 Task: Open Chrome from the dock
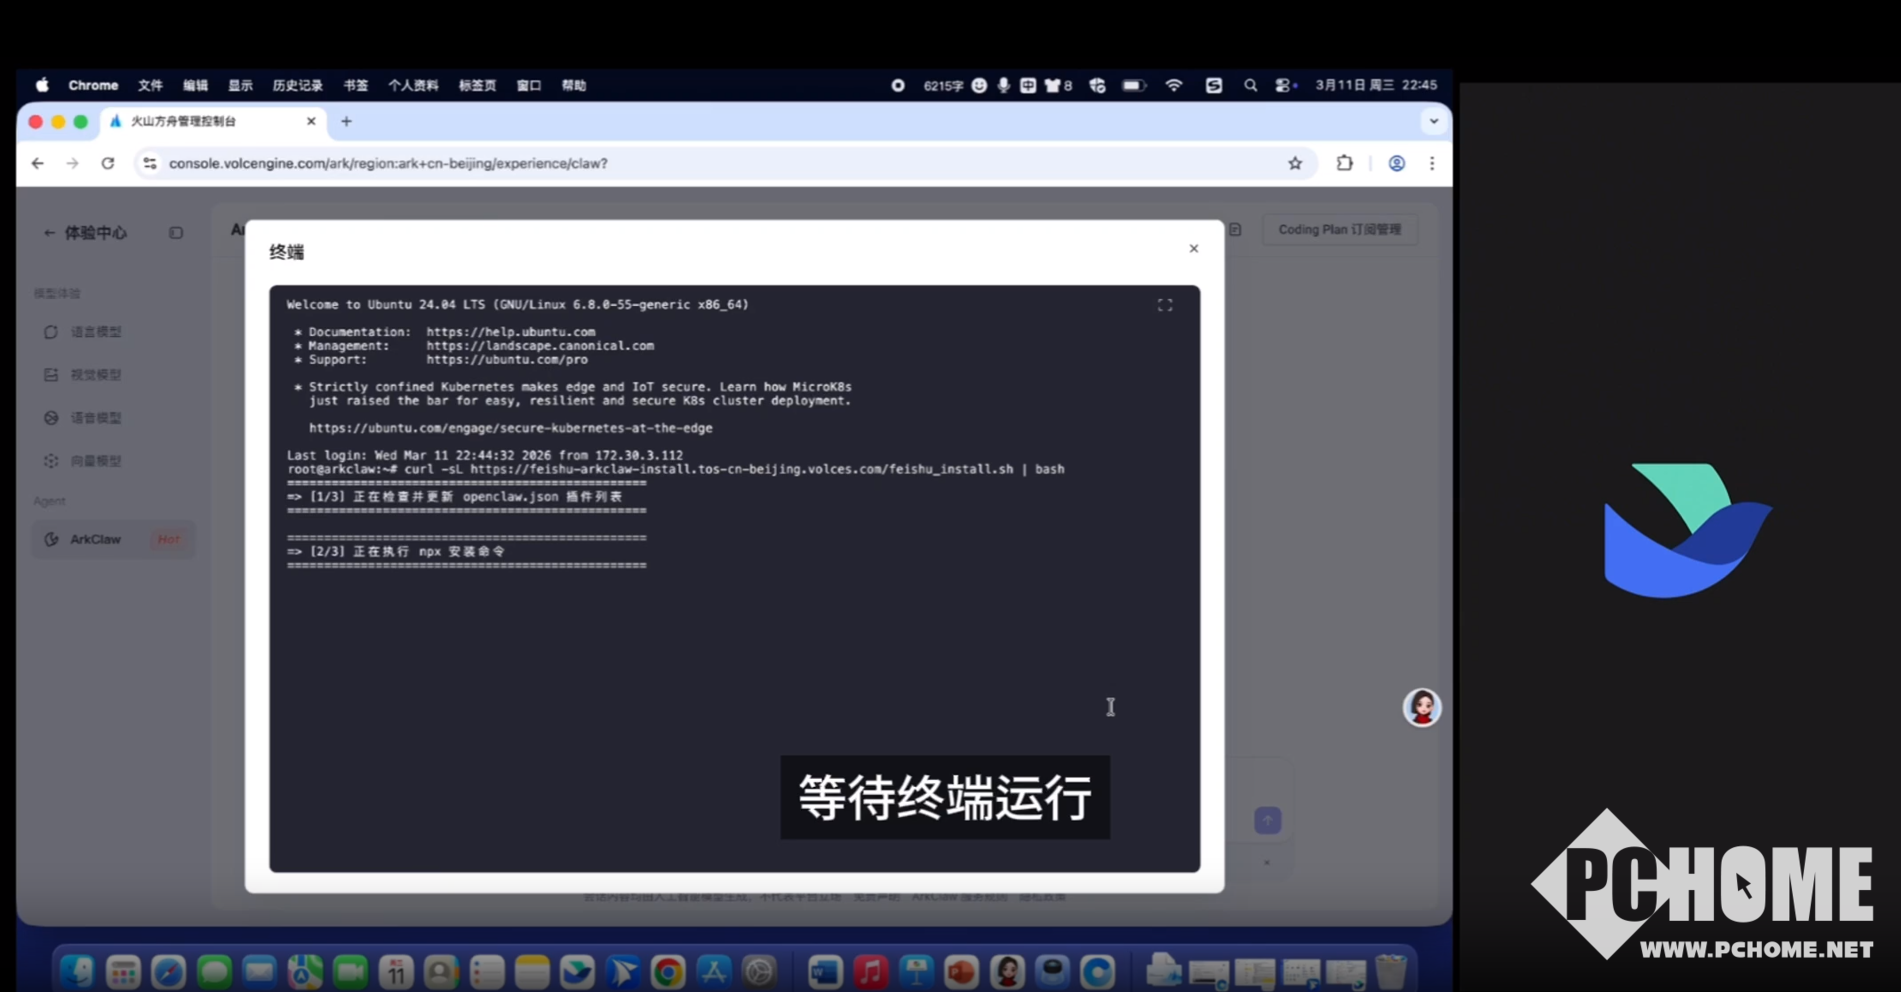(667, 971)
